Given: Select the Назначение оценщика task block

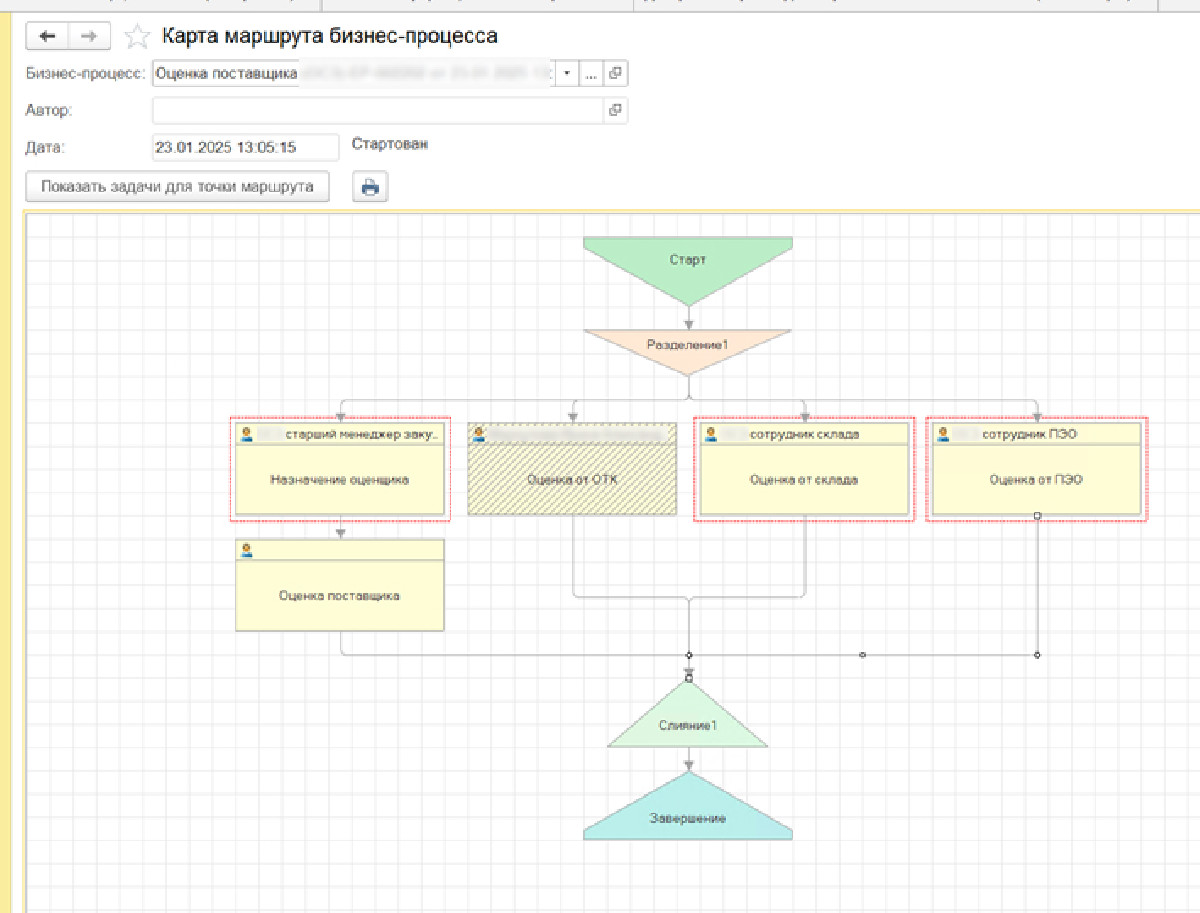Looking at the screenshot, I should point(340,480).
